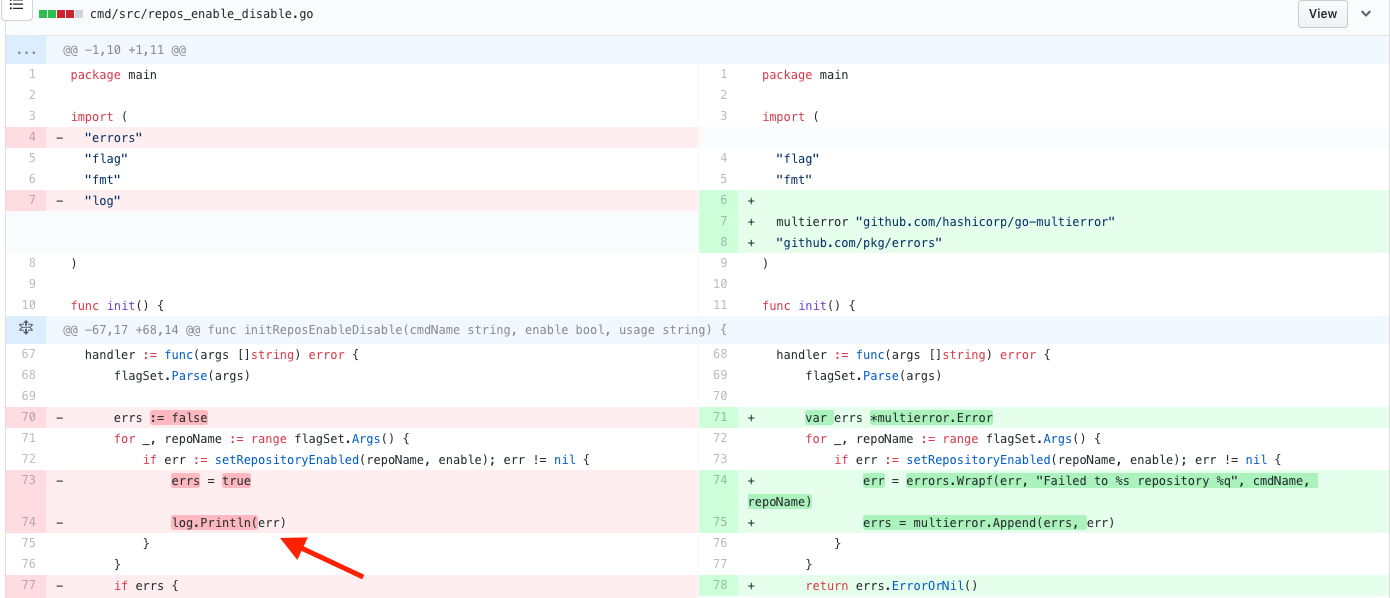1390x598 pixels.
Task: Click the removed code "errs = true"
Action: point(211,480)
